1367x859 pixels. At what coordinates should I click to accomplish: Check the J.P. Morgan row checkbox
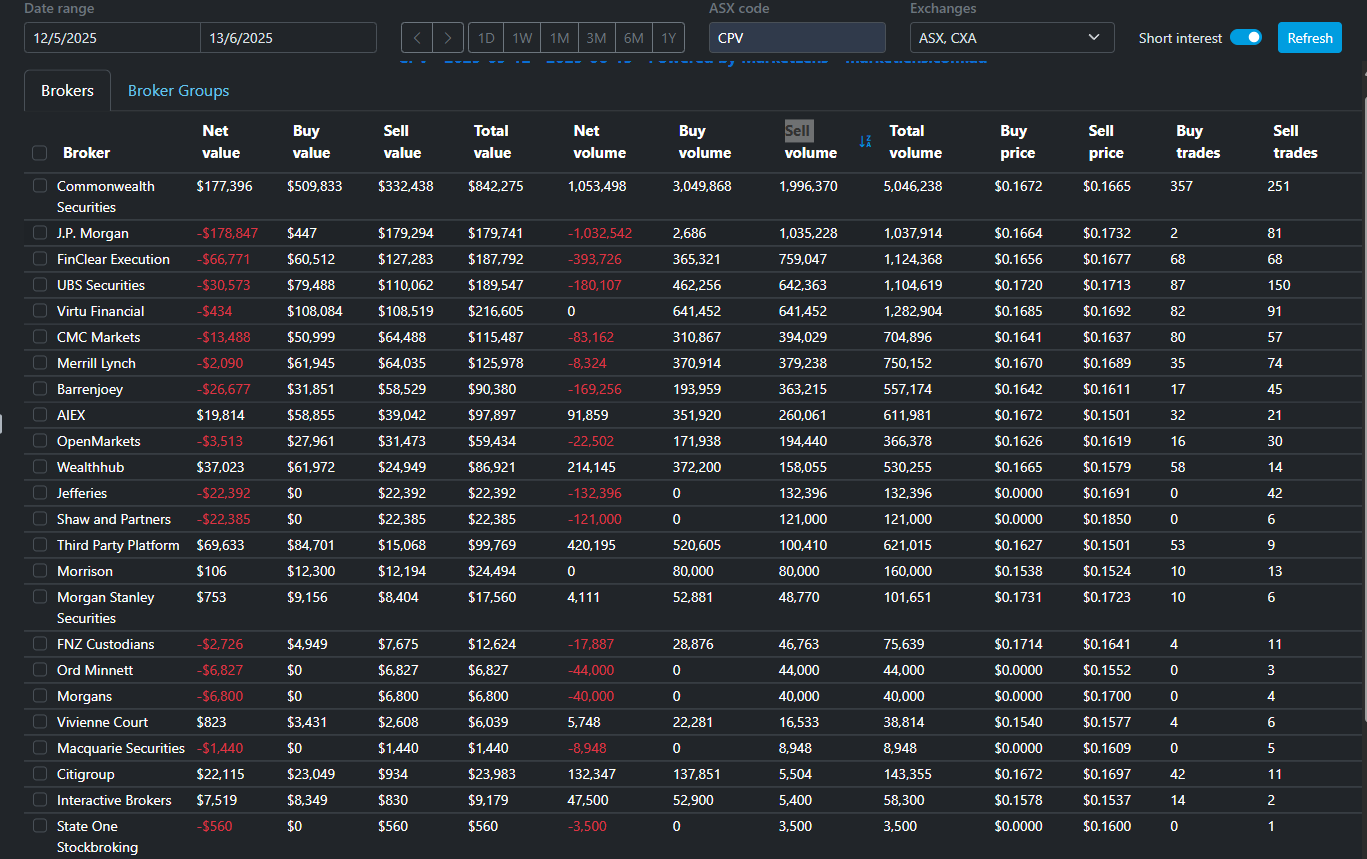coord(40,233)
